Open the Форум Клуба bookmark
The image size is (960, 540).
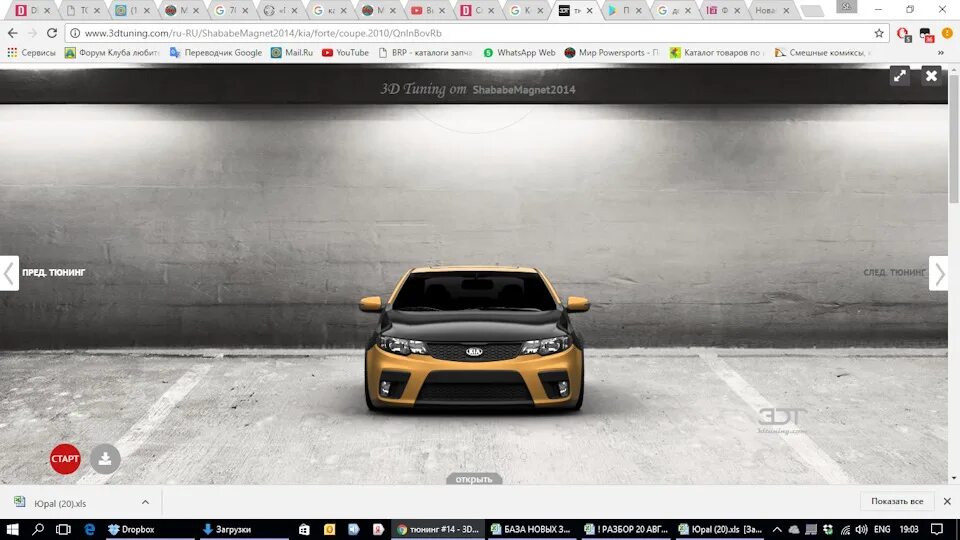click(x=112, y=53)
